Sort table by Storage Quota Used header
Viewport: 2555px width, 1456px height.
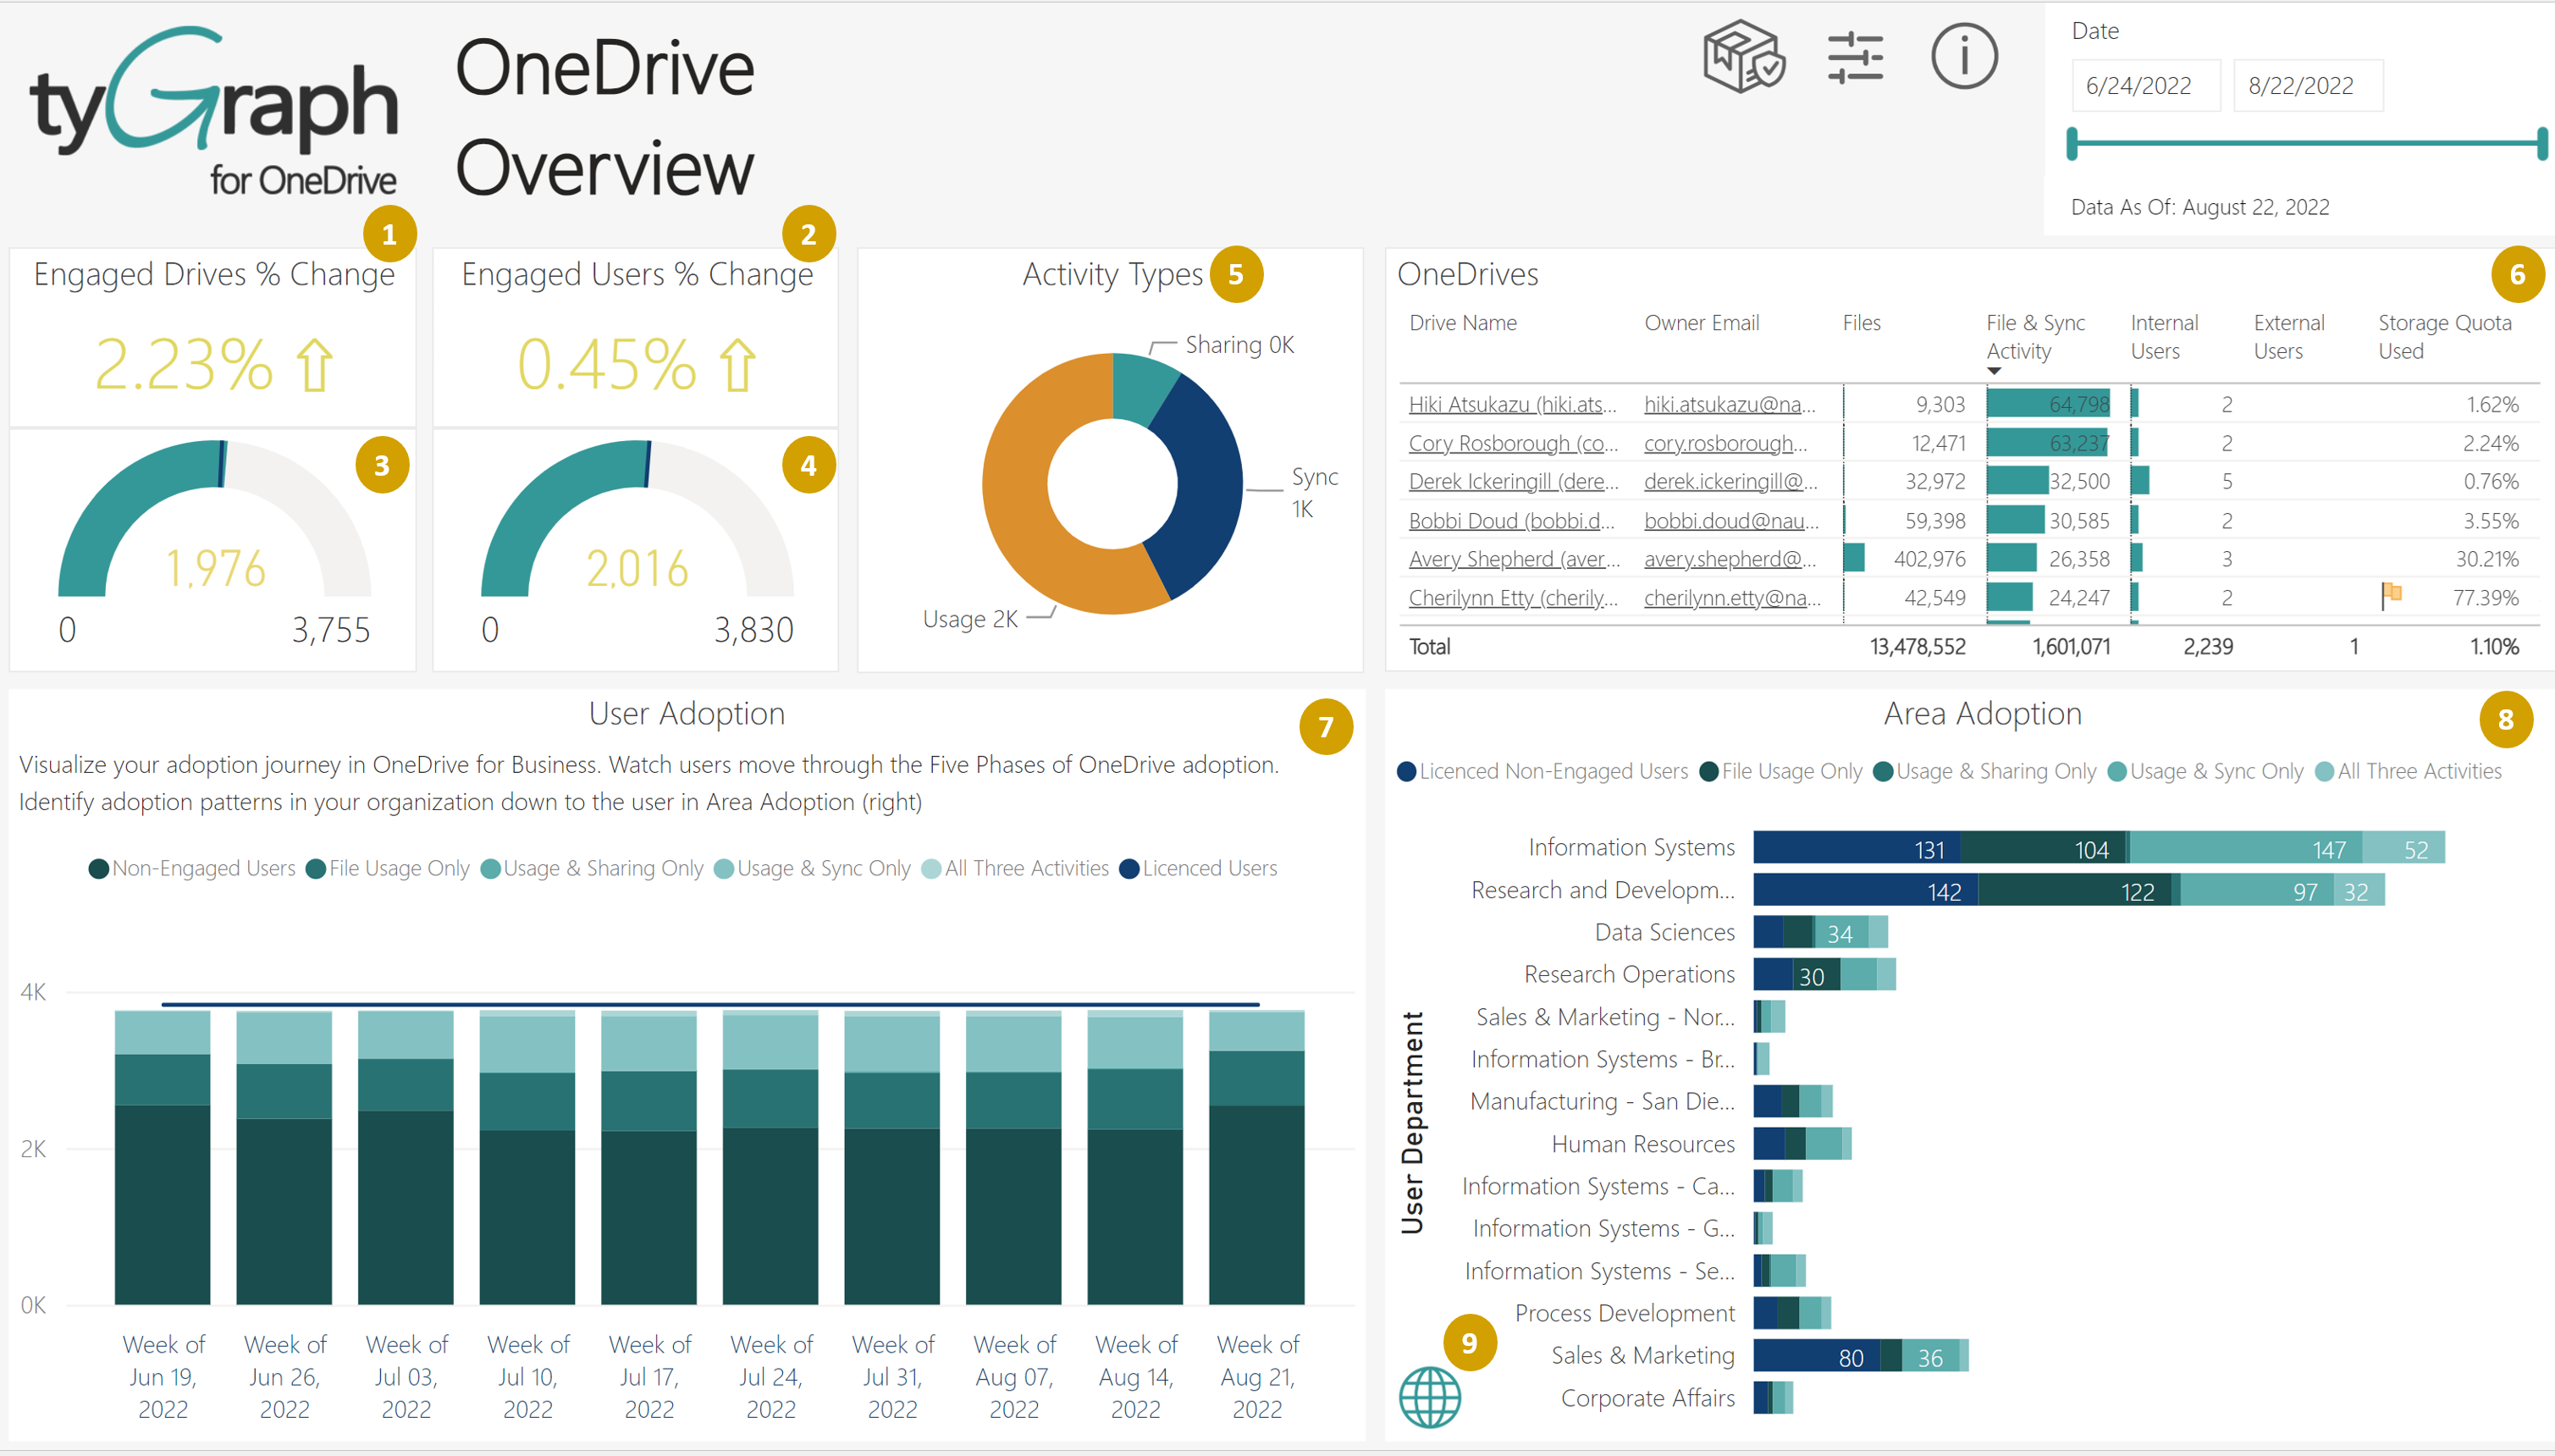(2443, 336)
